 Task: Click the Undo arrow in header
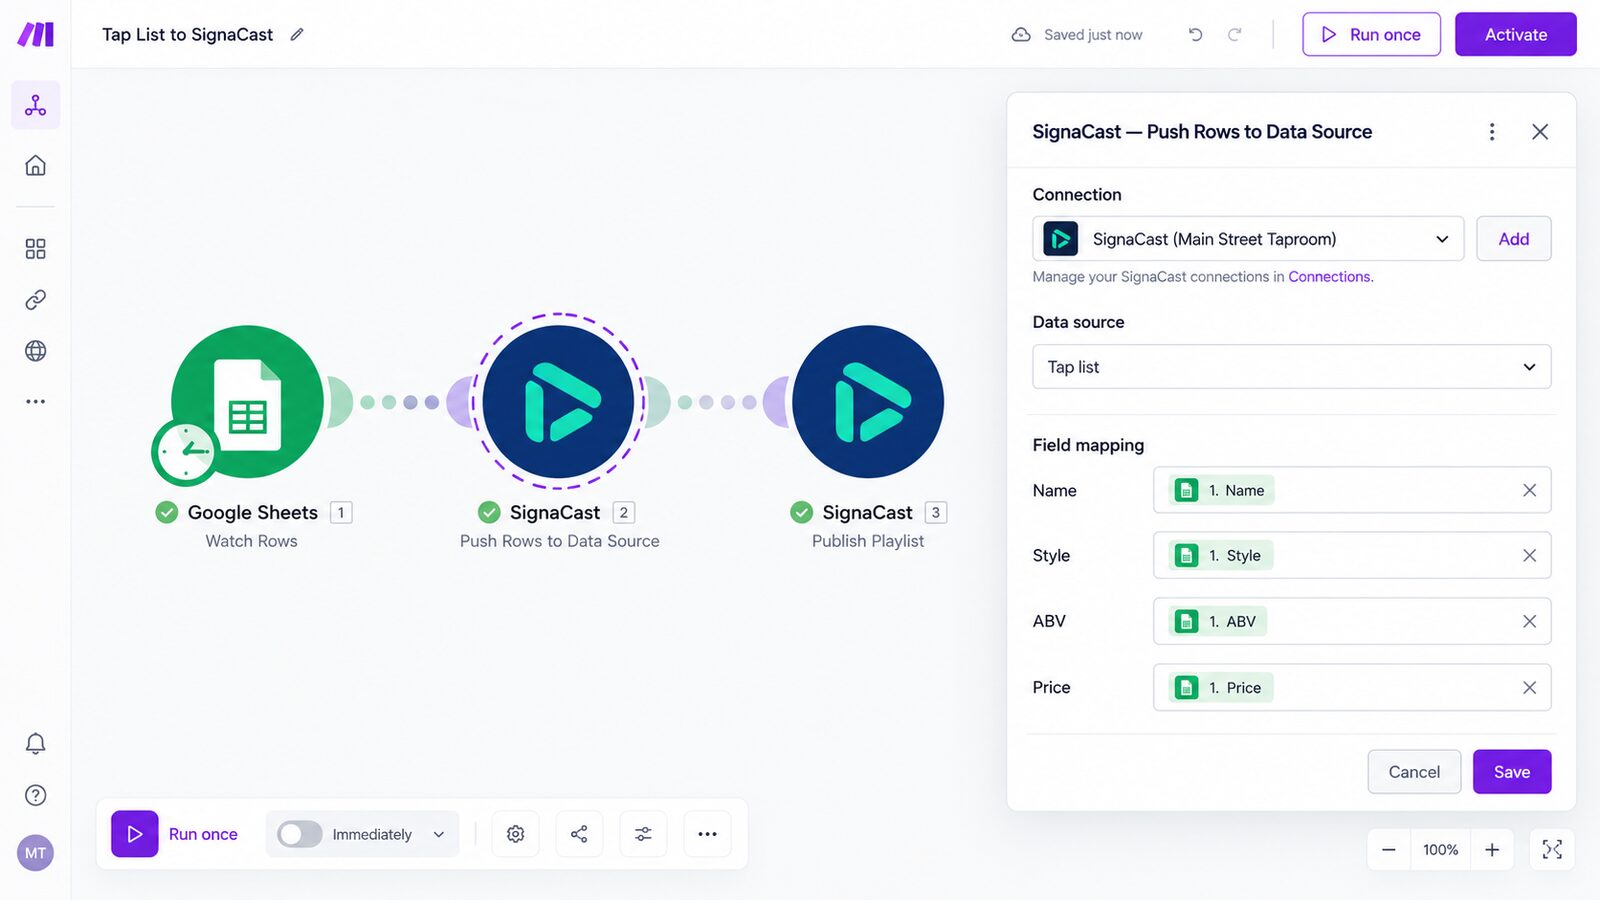point(1195,34)
